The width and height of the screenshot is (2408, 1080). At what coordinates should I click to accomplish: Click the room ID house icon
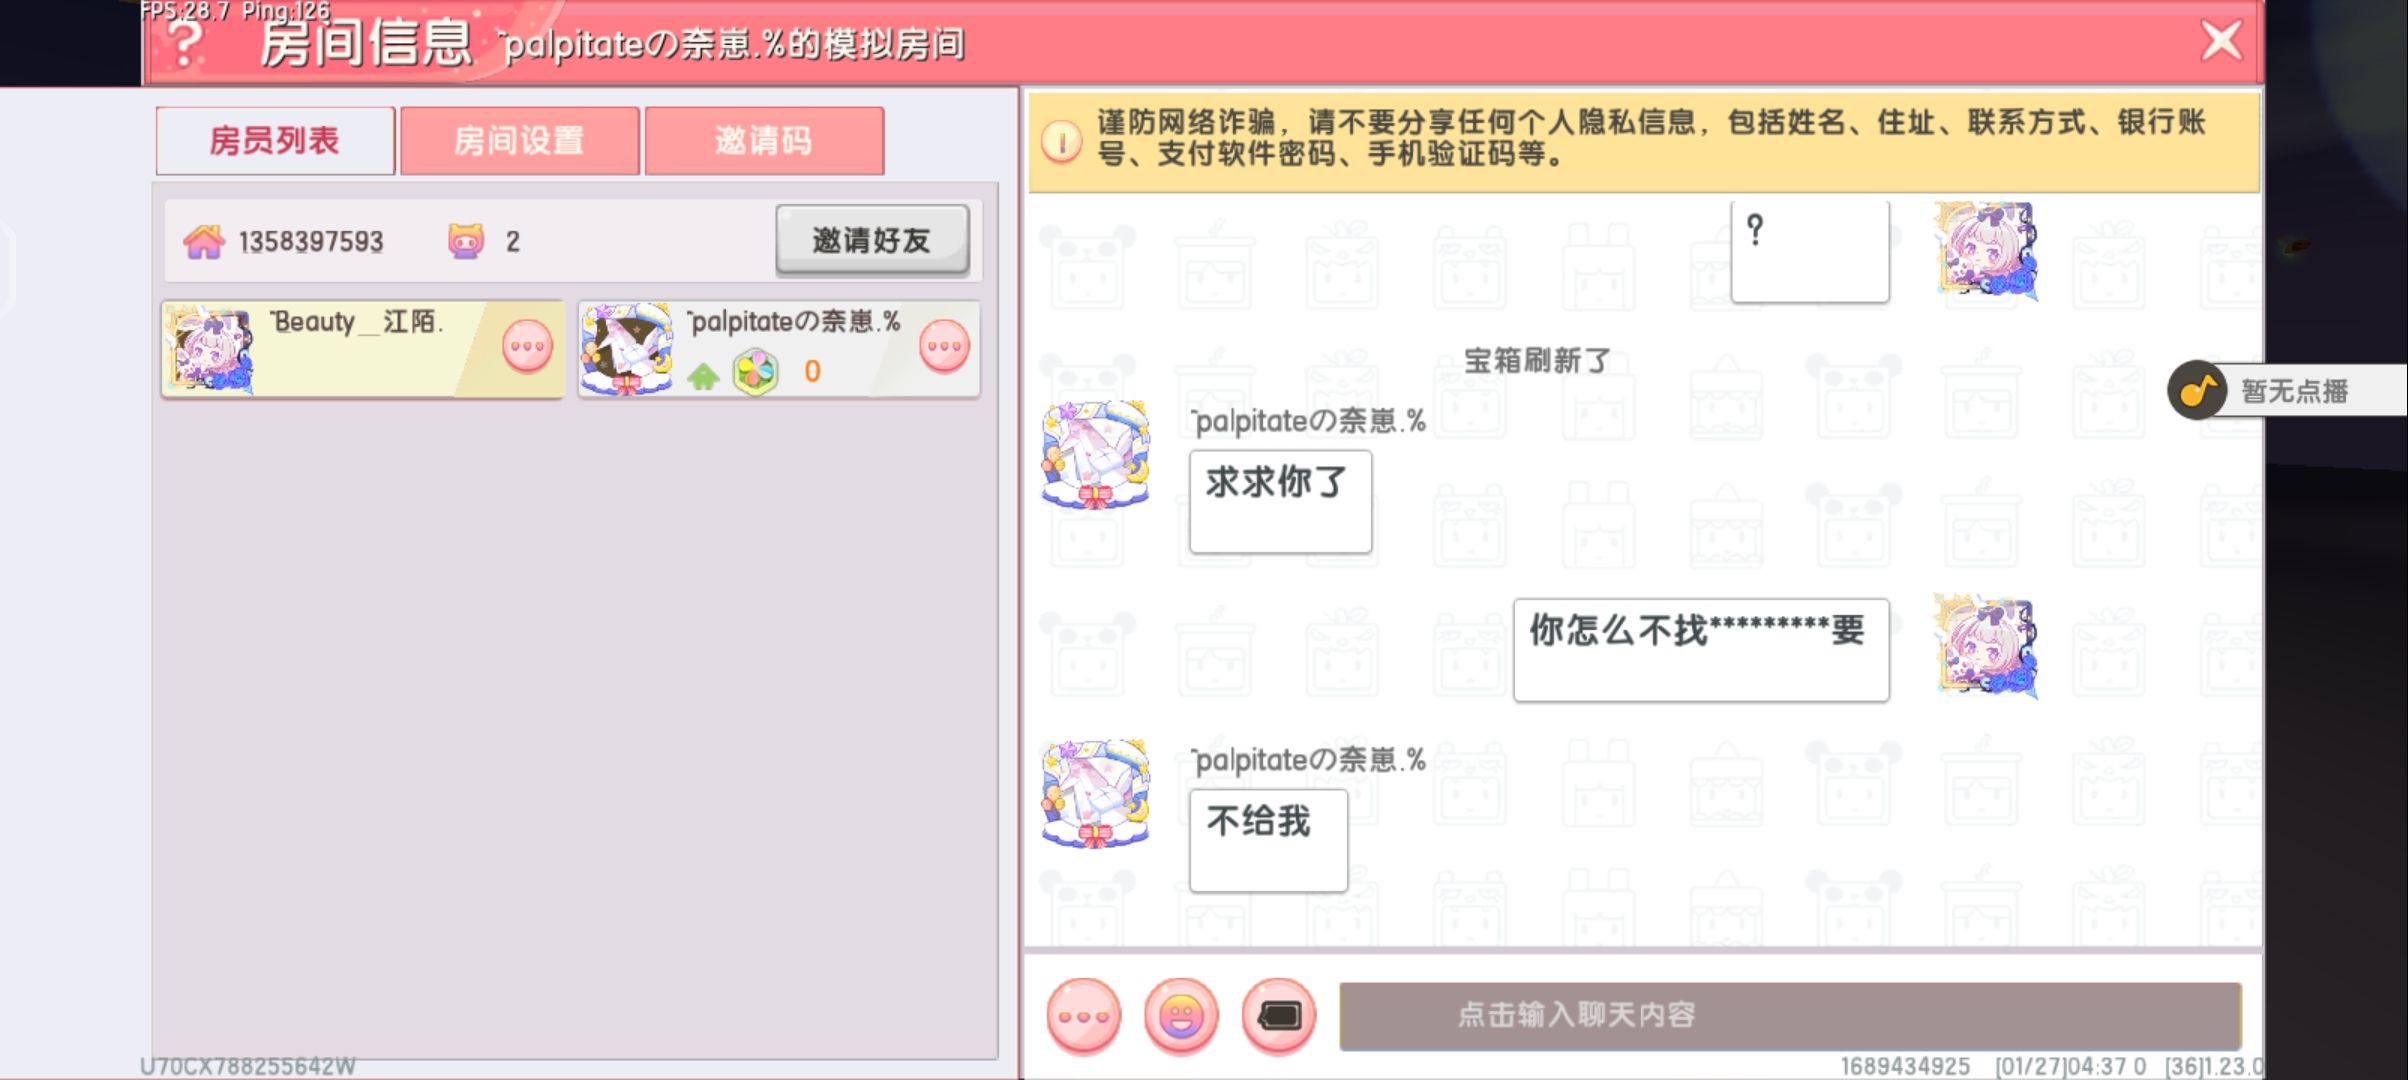204,241
